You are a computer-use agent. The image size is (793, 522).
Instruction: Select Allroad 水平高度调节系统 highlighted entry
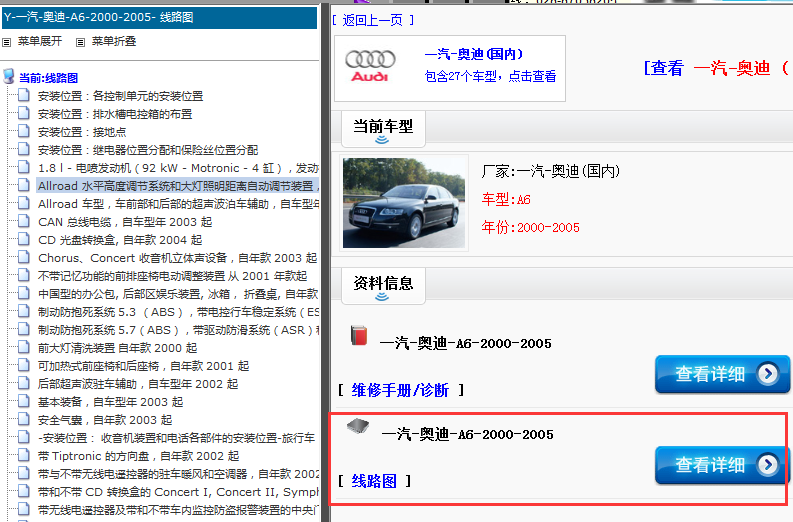point(178,186)
